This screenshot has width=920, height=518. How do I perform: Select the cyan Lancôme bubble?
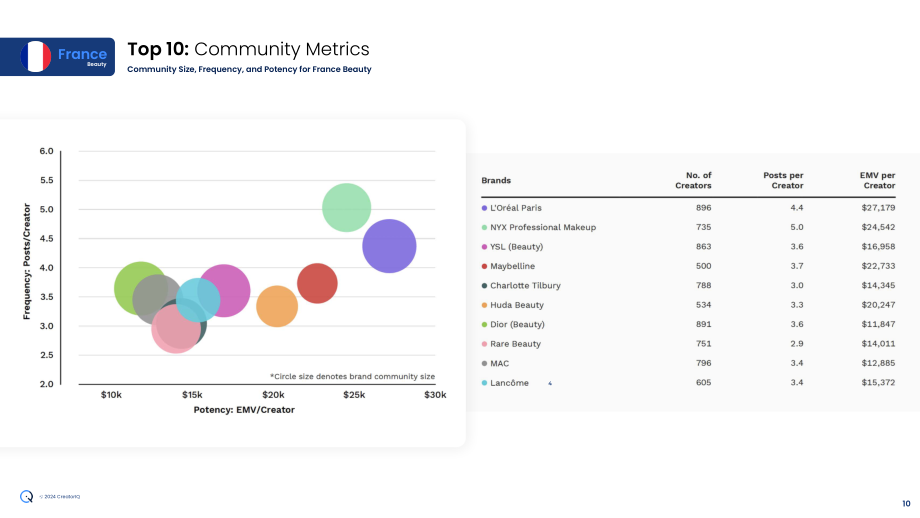[198, 300]
